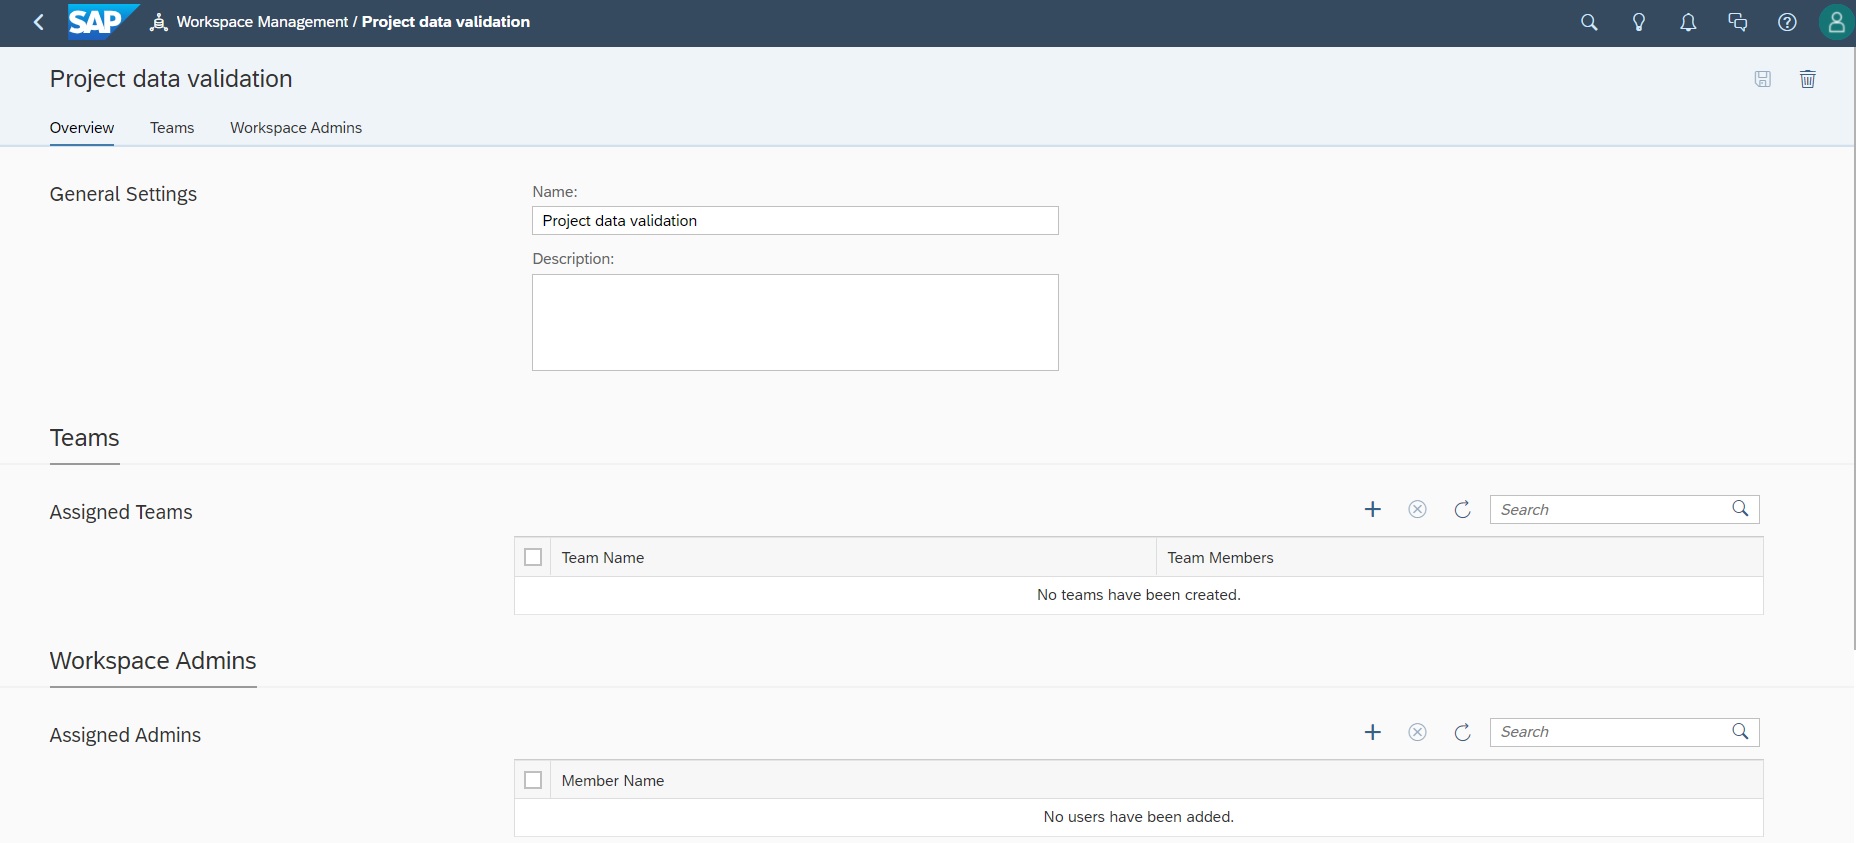Add a team with Assigned Teams plus
This screenshot has height=843, width=1856.
[x=1373, y=510]
